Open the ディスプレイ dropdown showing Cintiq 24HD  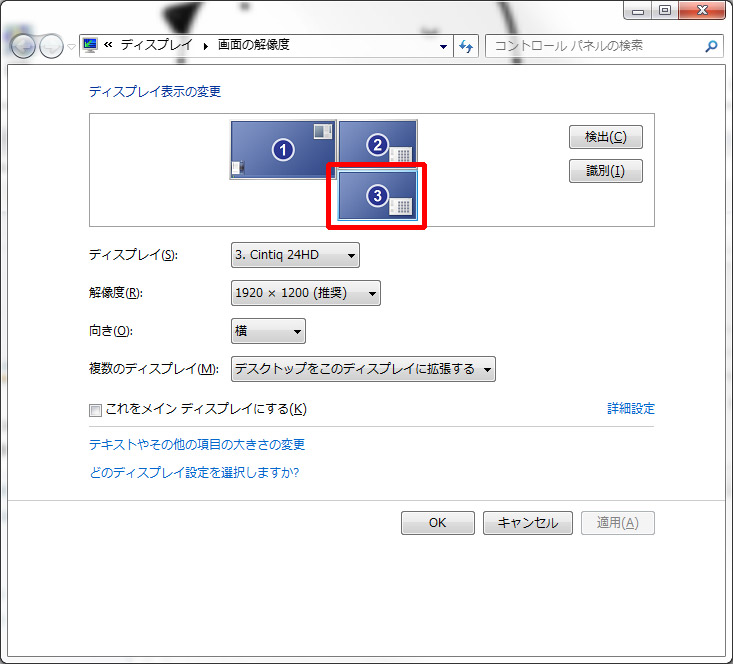(x=295, y=255)
